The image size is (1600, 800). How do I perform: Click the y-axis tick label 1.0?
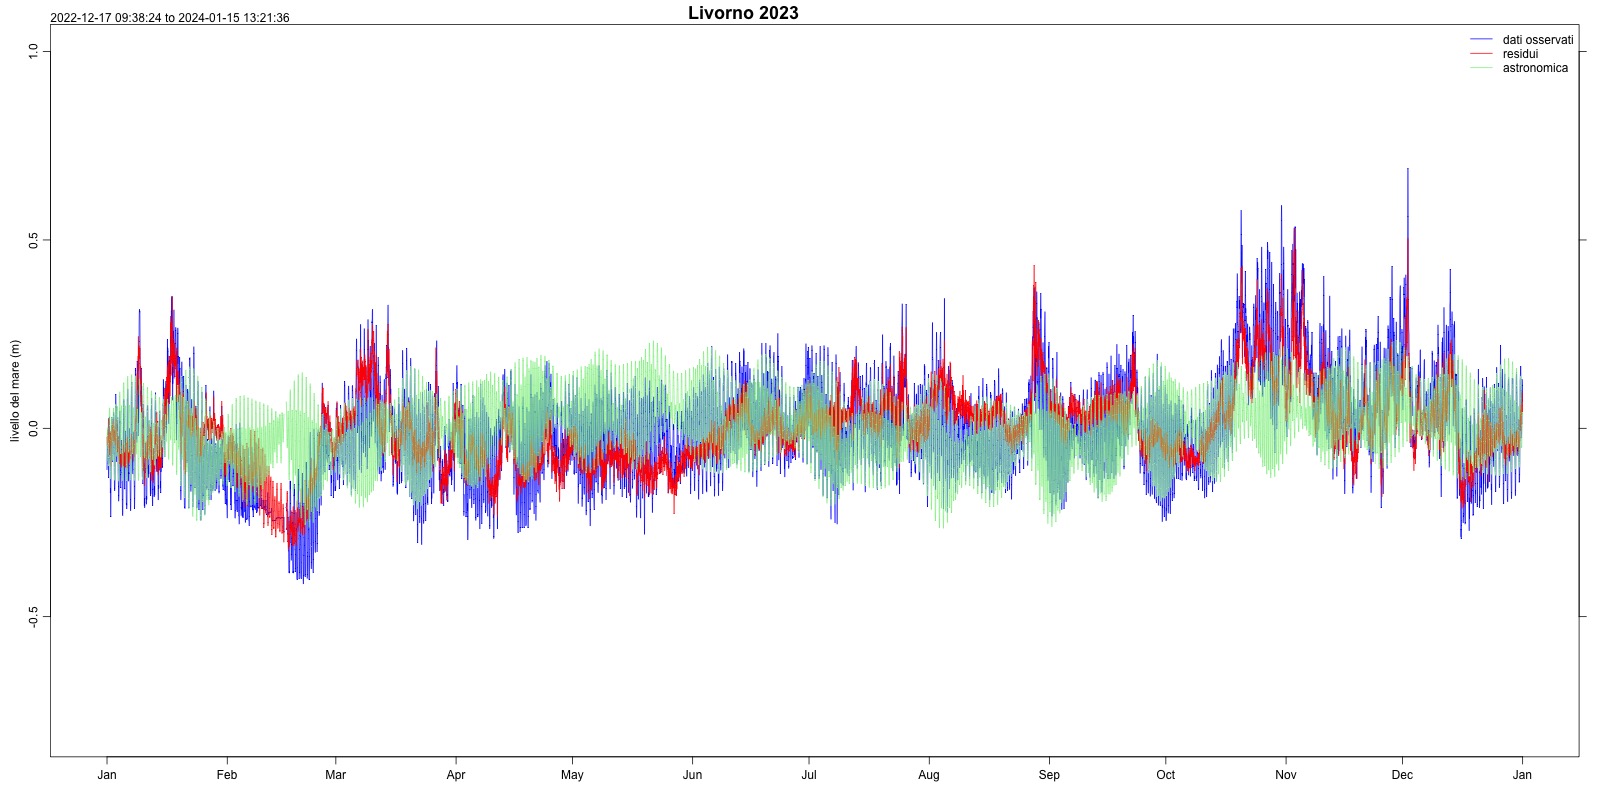click(x=33, y=51)
